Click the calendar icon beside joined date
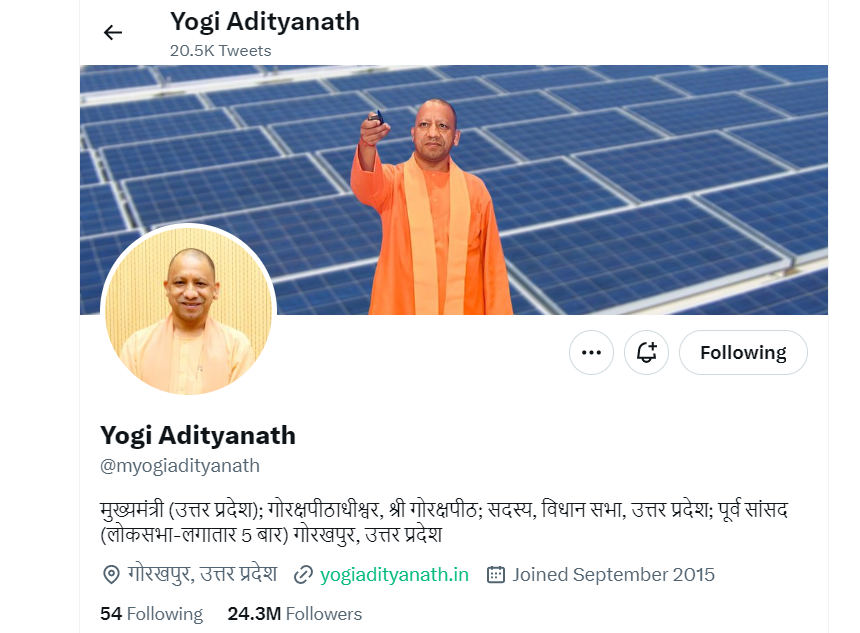The image size is (860, 633). pos(496,575)
